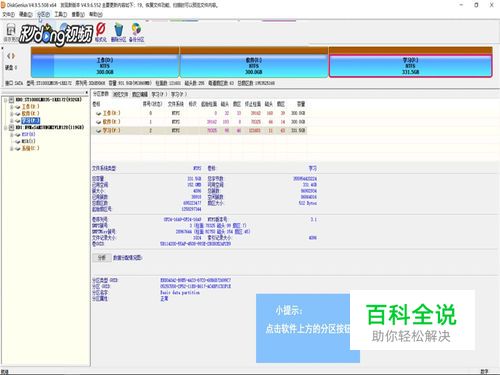Click 300.0GB capacity in 工作 row

[298, 113]
